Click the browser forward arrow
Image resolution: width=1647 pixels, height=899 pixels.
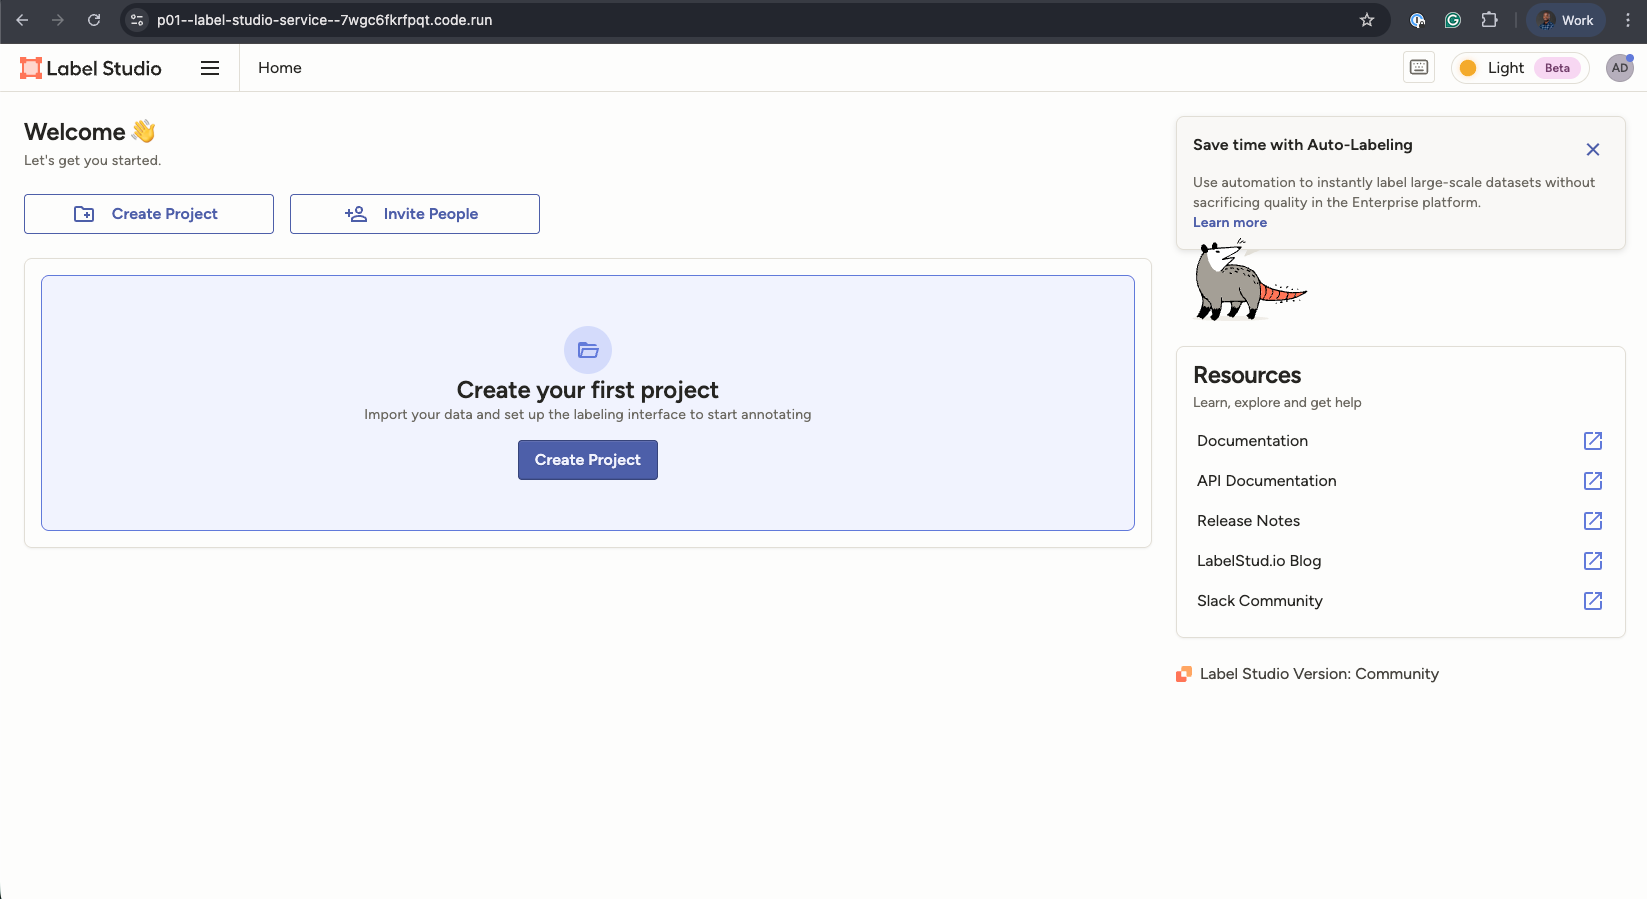pyautogui.click(x=58, y=20)
